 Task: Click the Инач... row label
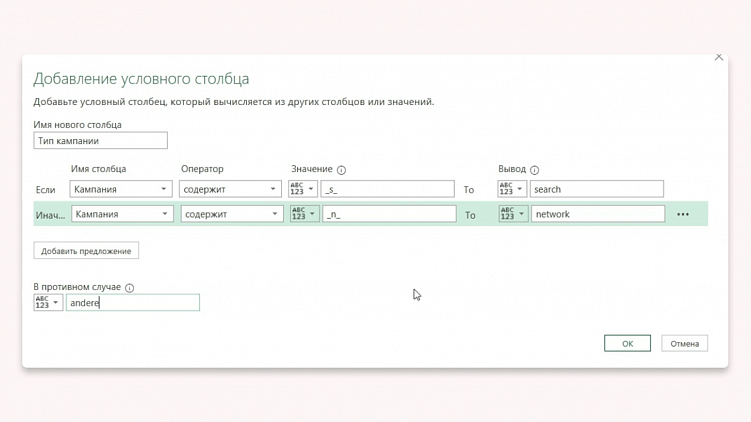click(x=50, y=215)
